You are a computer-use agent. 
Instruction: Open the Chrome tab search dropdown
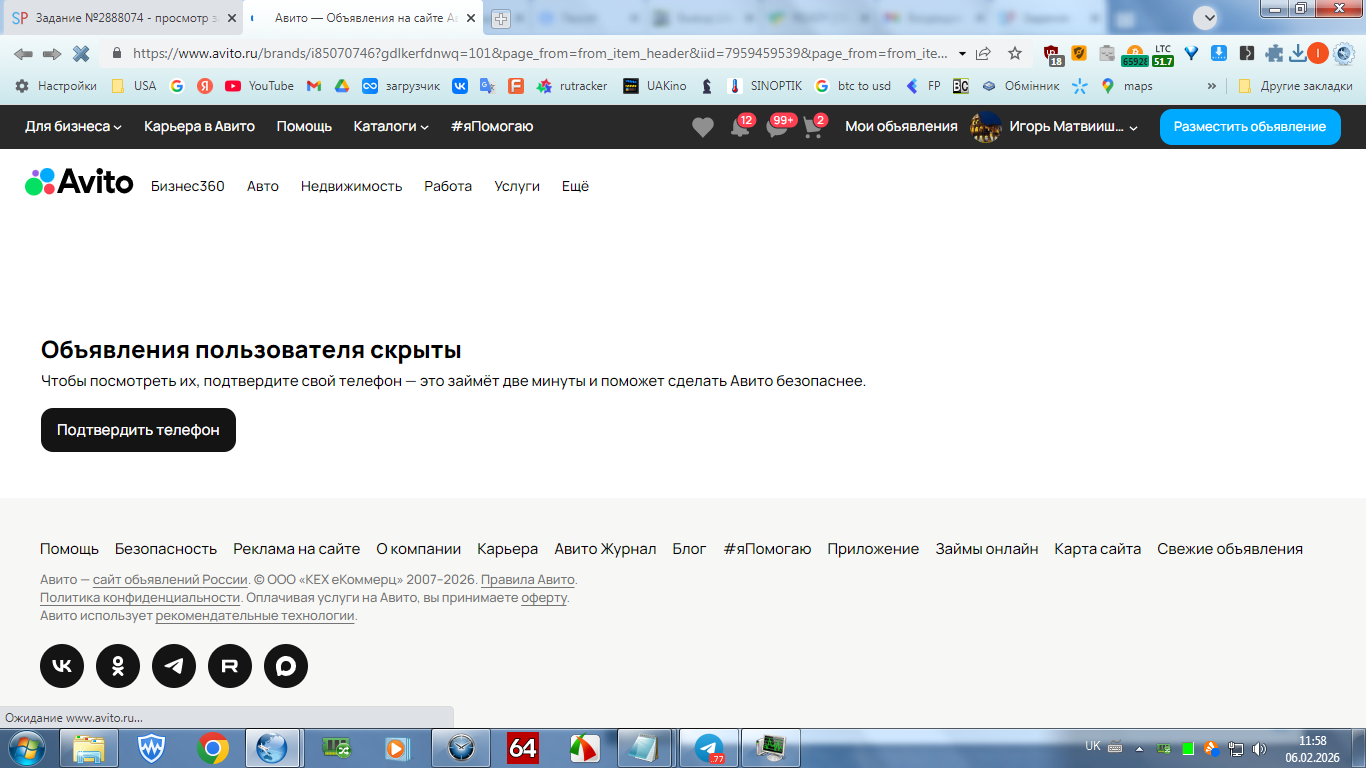point(1207,17)
